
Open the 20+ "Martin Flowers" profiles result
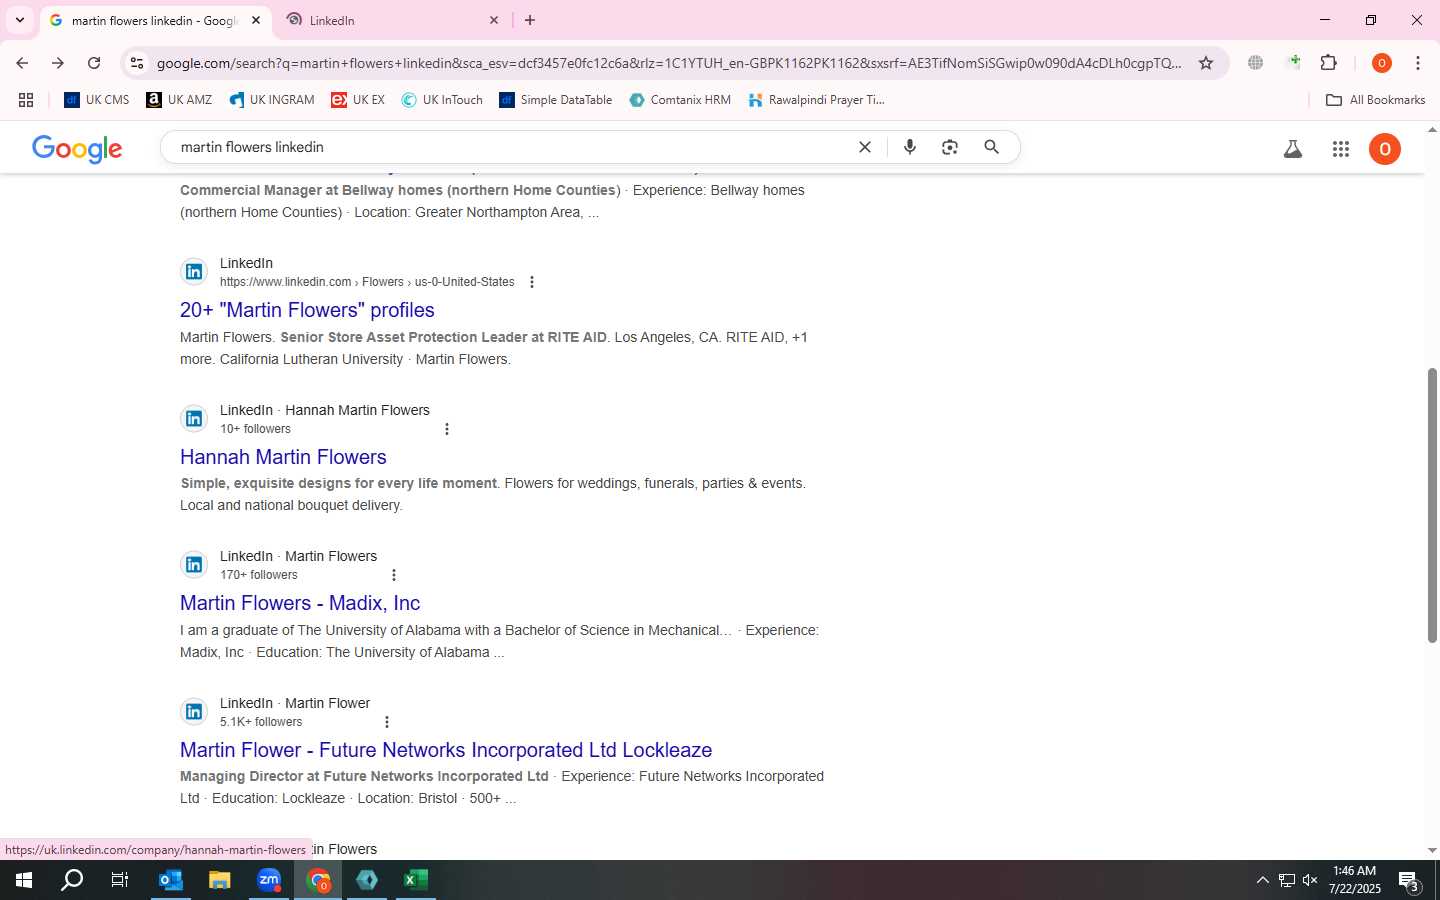[307, 310]
